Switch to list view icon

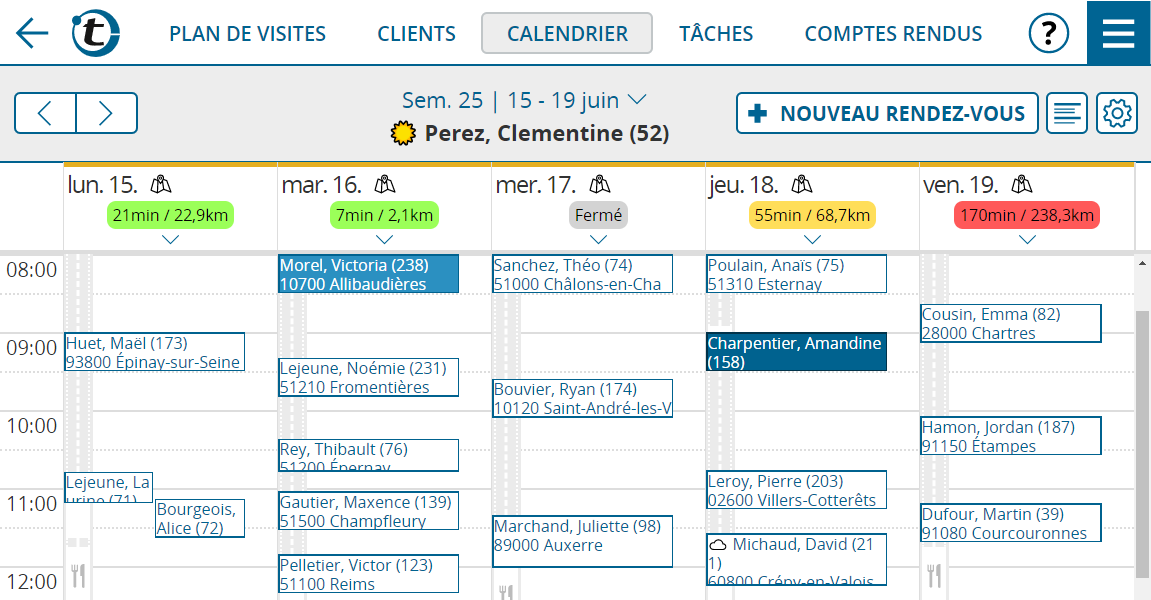(x=1067, y=113)
